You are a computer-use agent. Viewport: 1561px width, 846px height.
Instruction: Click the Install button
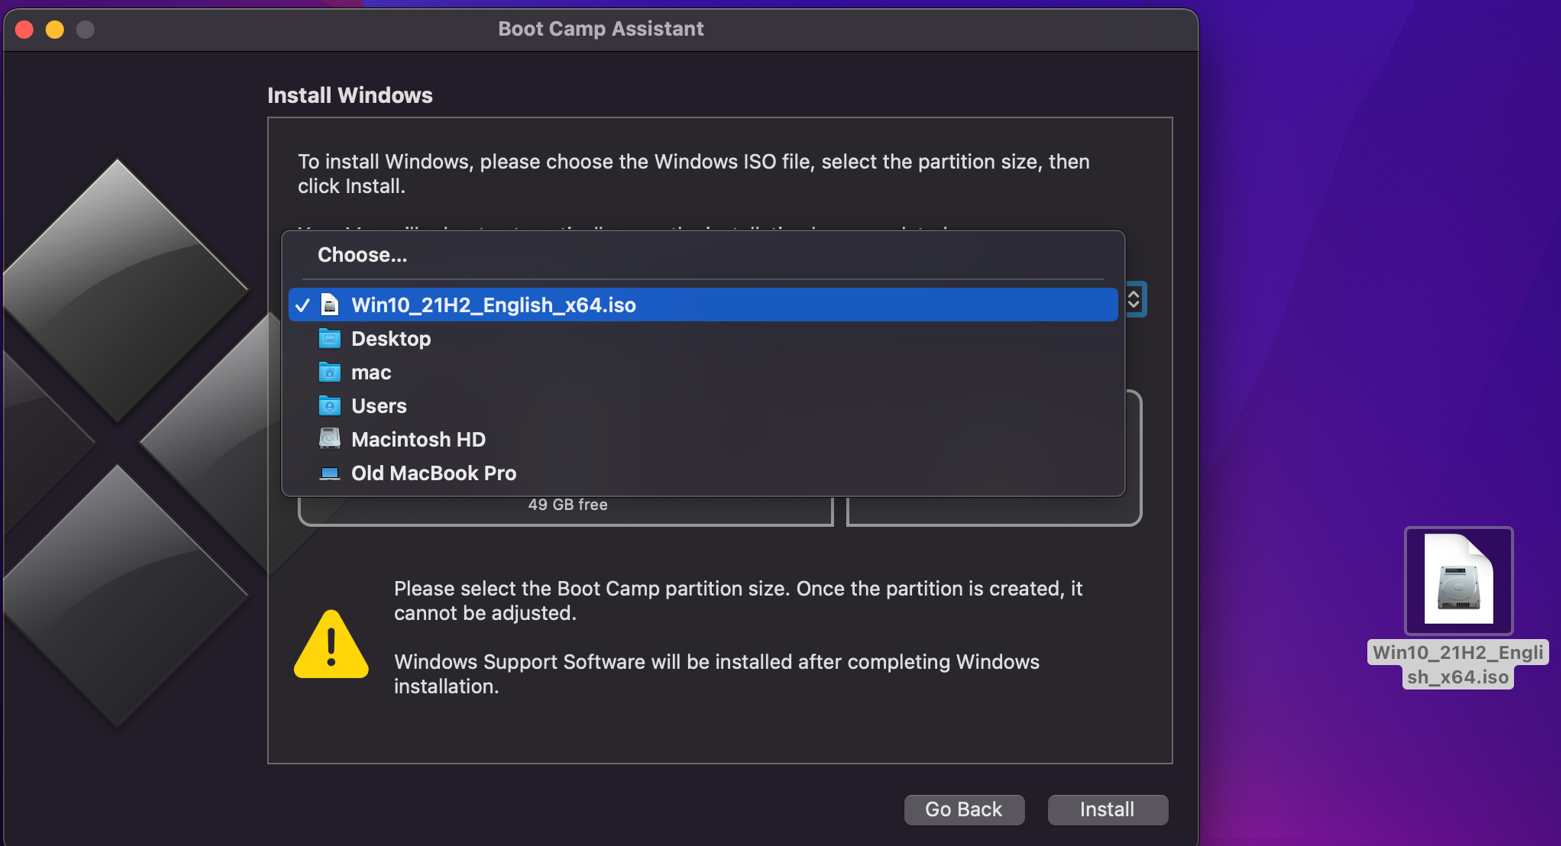[x=1107, y=810]
